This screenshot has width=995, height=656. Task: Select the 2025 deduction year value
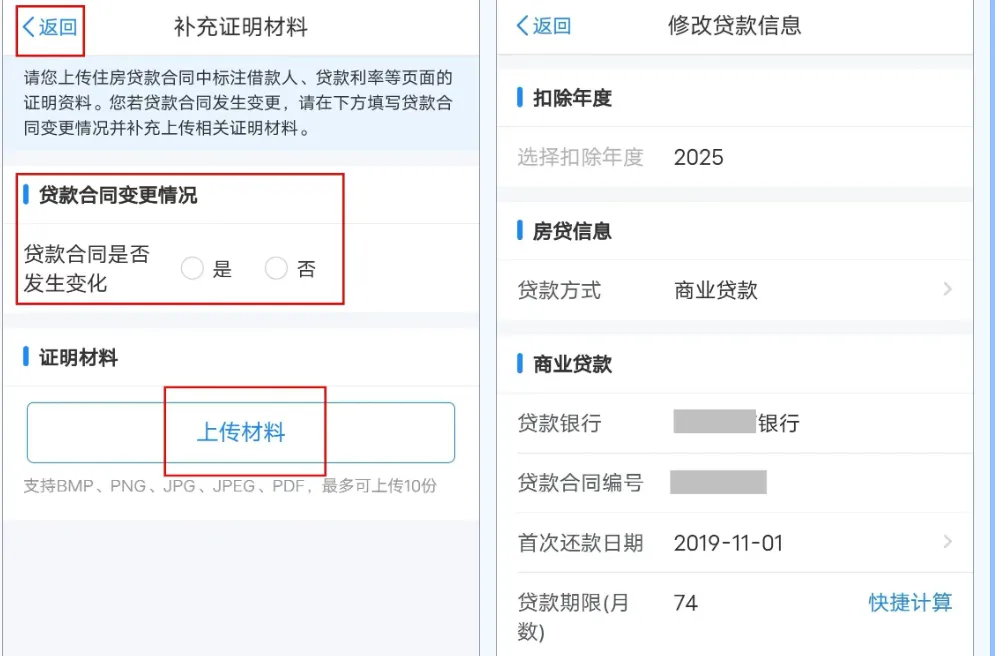[x=698, y=157]
